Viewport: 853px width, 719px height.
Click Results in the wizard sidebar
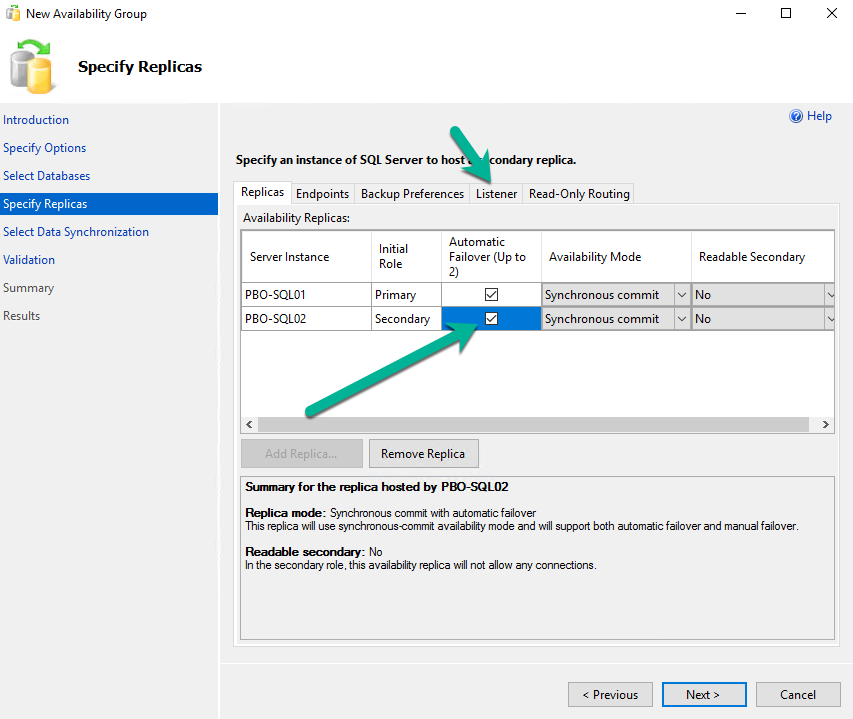click(x=21, y=315)
